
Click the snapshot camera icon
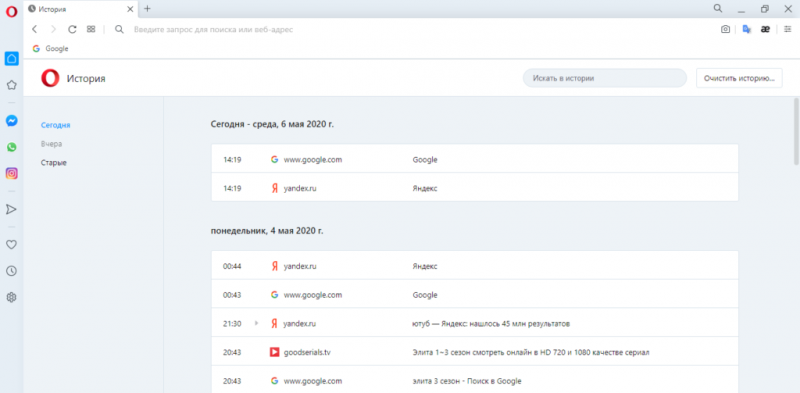pyautogui.click(x=725, y=30)
